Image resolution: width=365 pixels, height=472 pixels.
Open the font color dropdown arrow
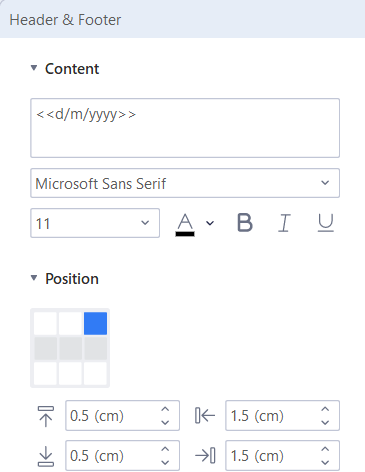coord(210,223)
